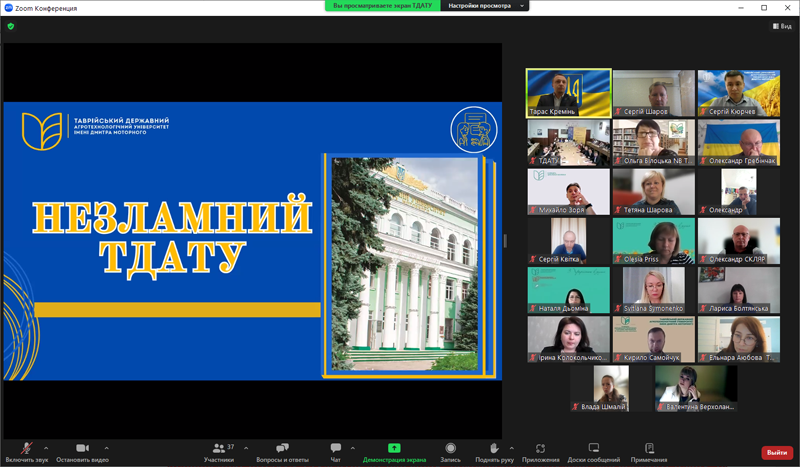Click muted mic icon on Олександр СКЛЯР tile
800x467 pixels.
[703, 259]
